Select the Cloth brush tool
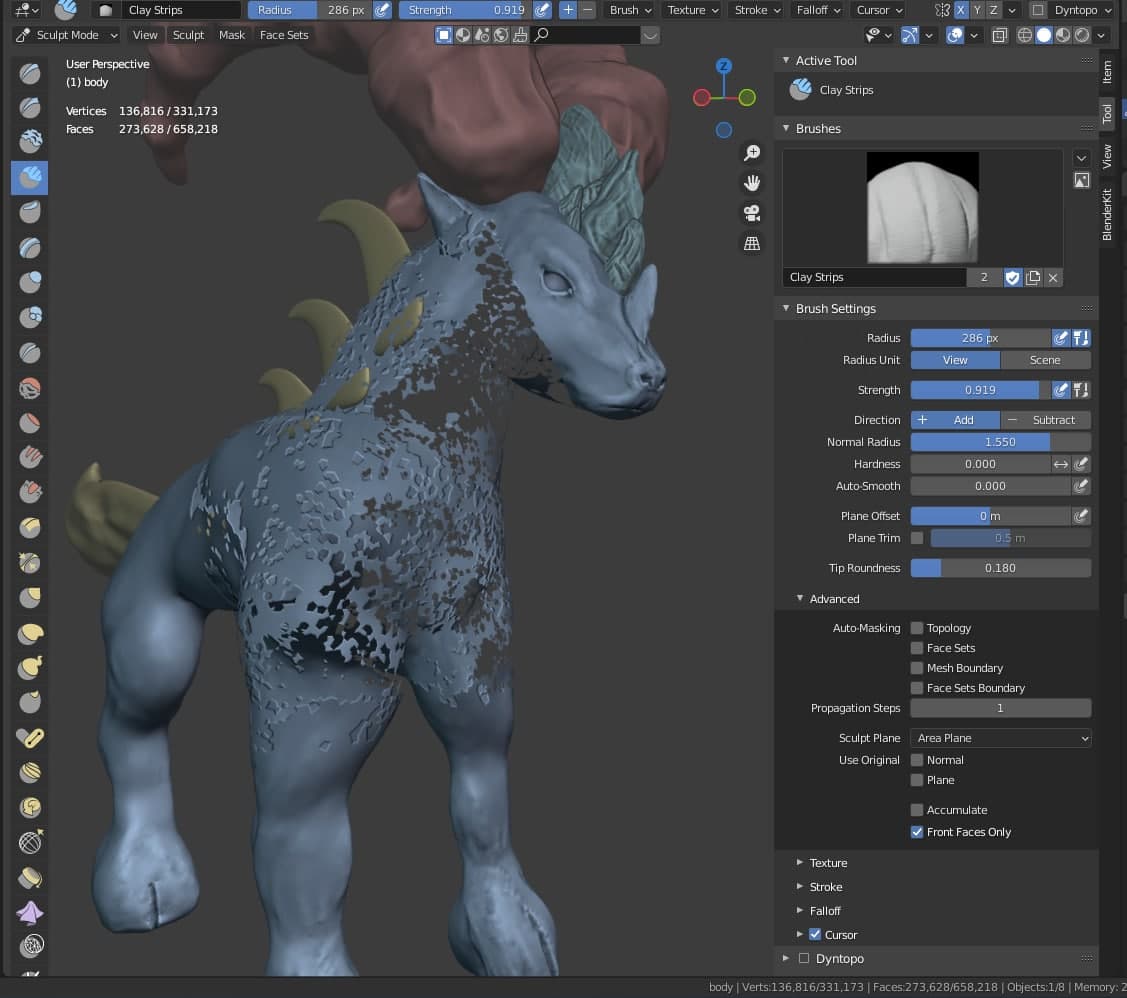The image size is (1127, 998). 29,912
